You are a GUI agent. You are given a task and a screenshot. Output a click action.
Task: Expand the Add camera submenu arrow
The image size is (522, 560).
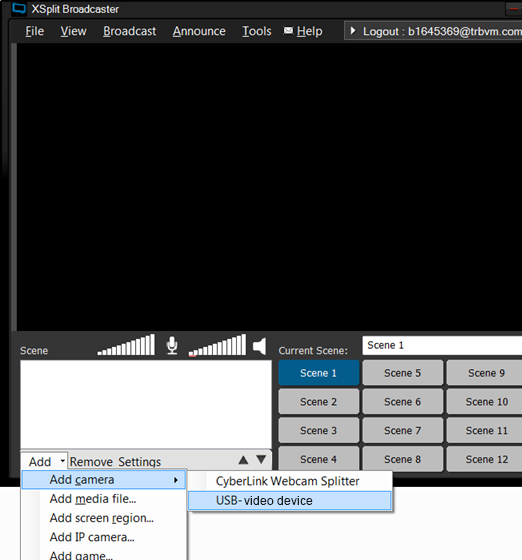tap(176, 480)
